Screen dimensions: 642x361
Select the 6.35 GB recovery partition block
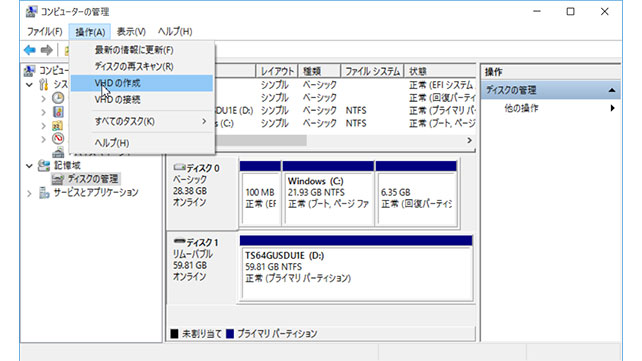pos(416,193)
